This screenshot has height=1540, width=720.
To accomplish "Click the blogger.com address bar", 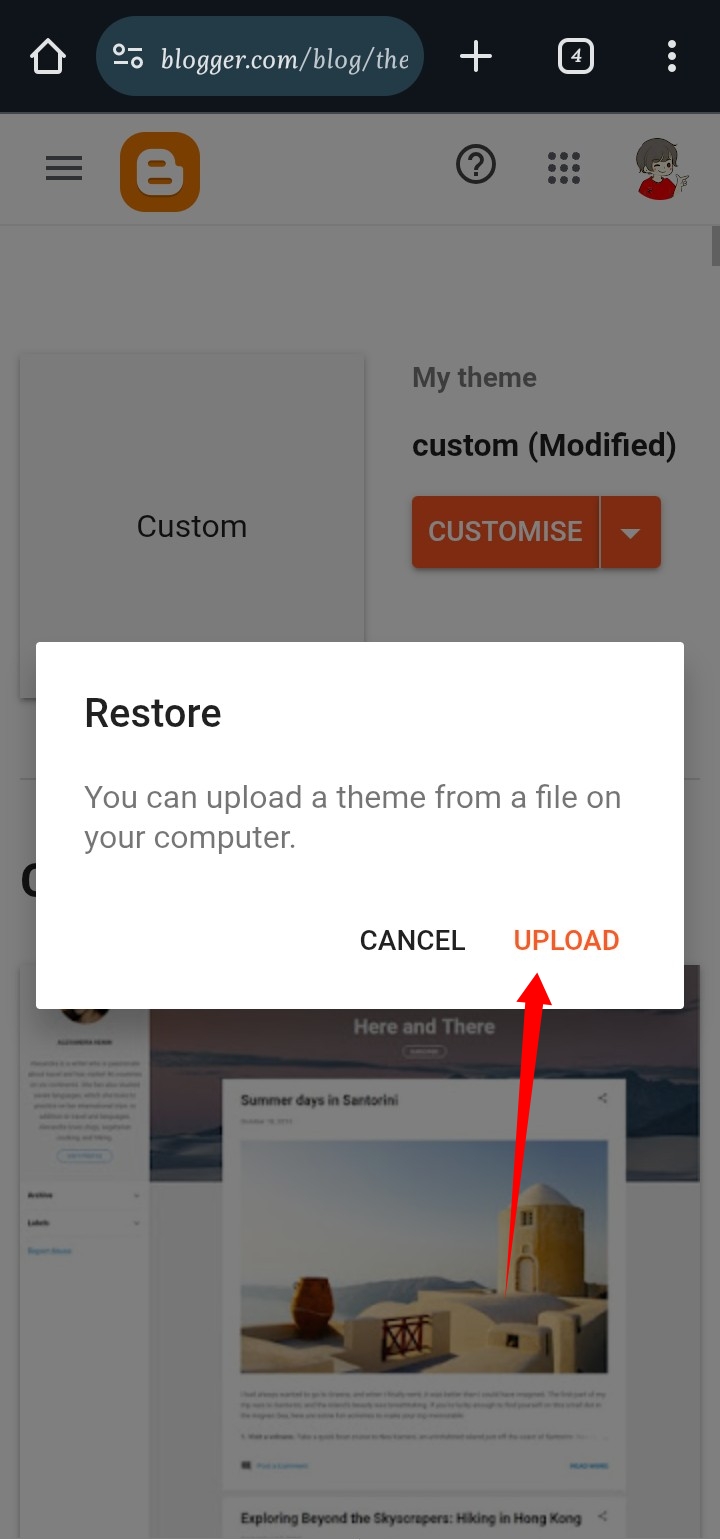I will coord(260,57).
